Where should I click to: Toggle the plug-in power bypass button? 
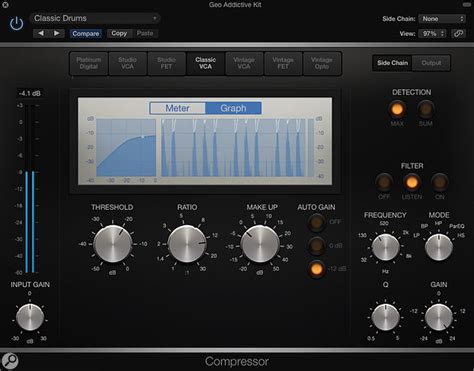[x=16, y=24]
